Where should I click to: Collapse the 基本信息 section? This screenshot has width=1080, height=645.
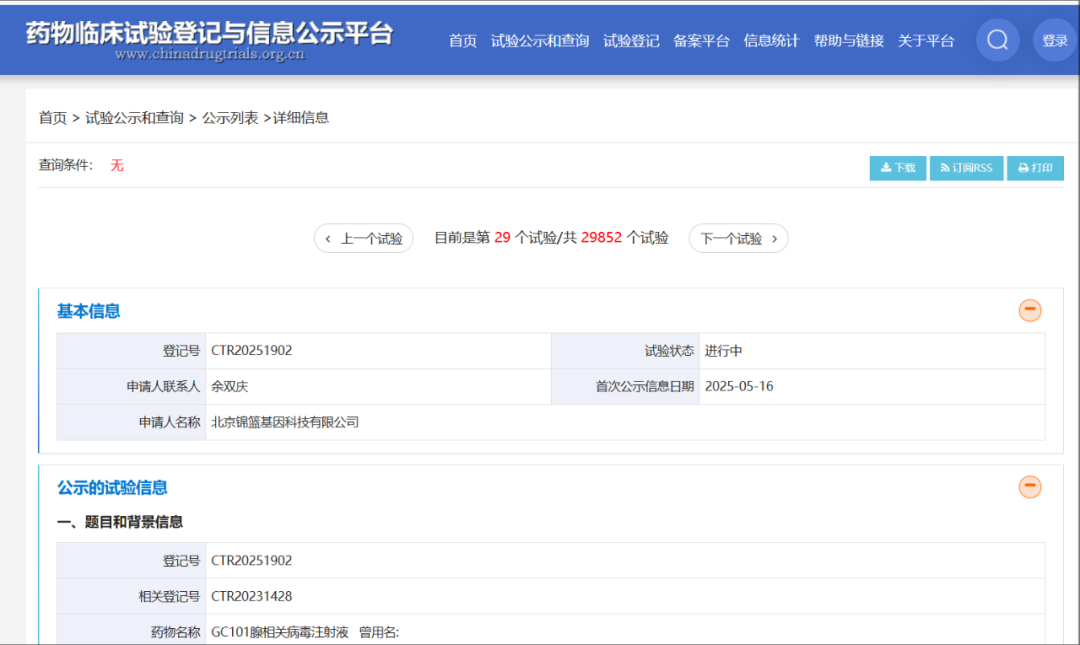tap(1030, 310)
